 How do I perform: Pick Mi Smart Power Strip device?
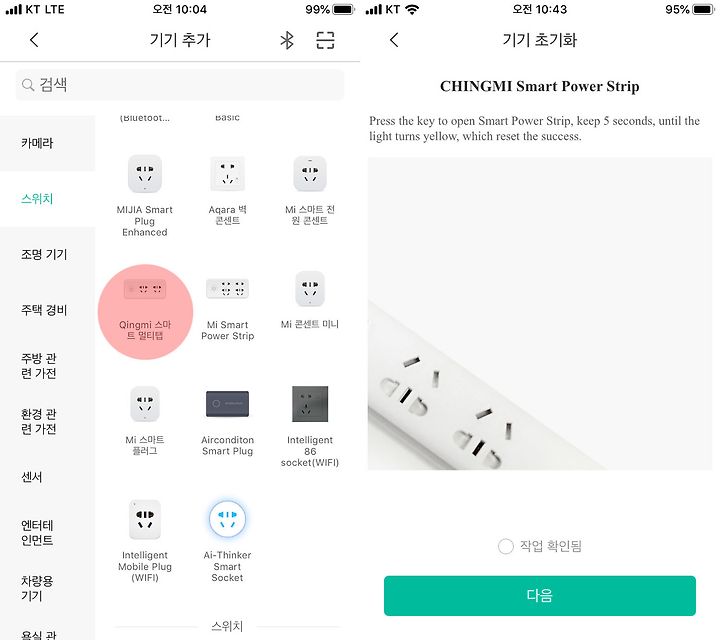click(x=227, y=309)
